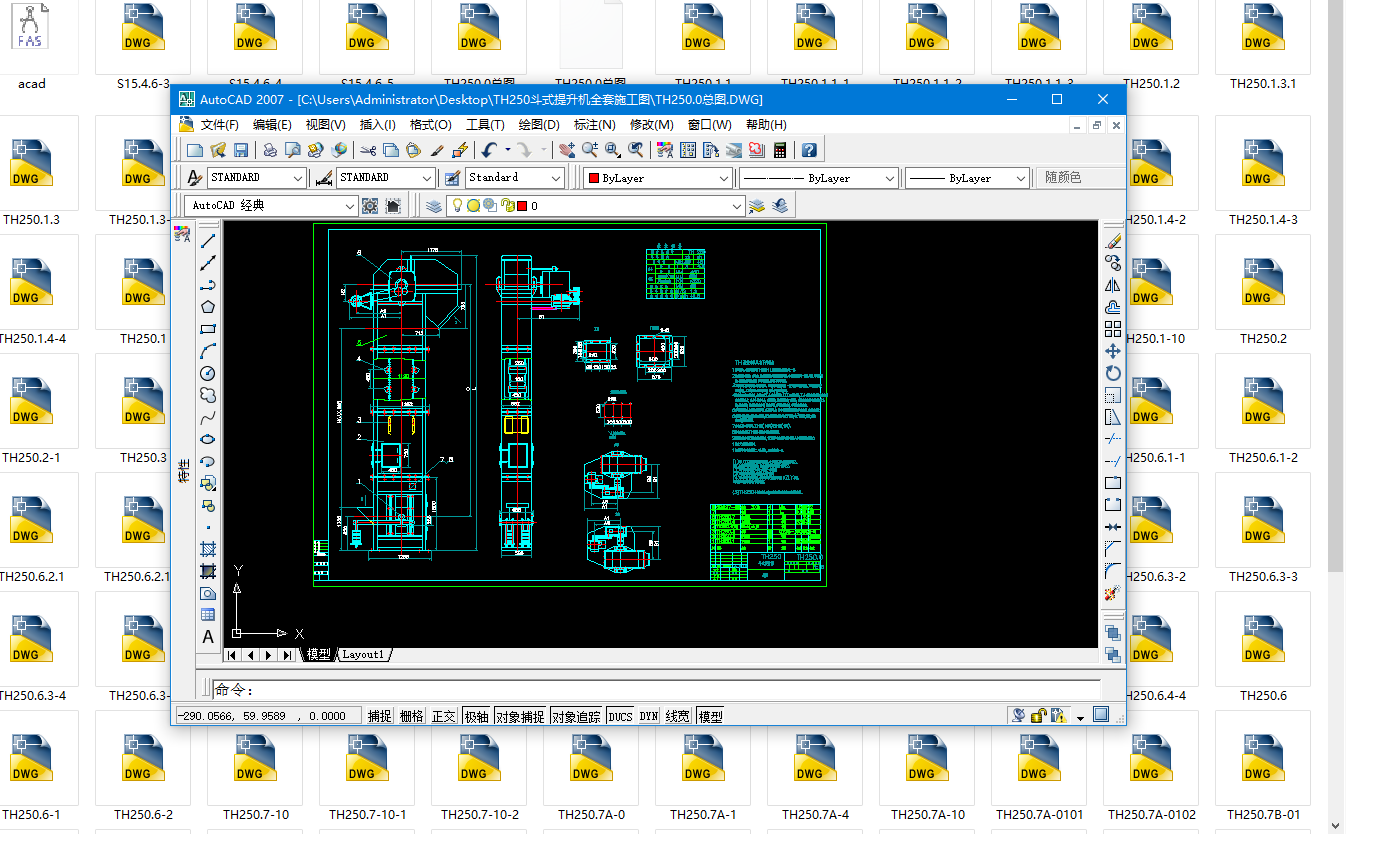
Task: Open the 文件(F) menu
Action: 219,125
